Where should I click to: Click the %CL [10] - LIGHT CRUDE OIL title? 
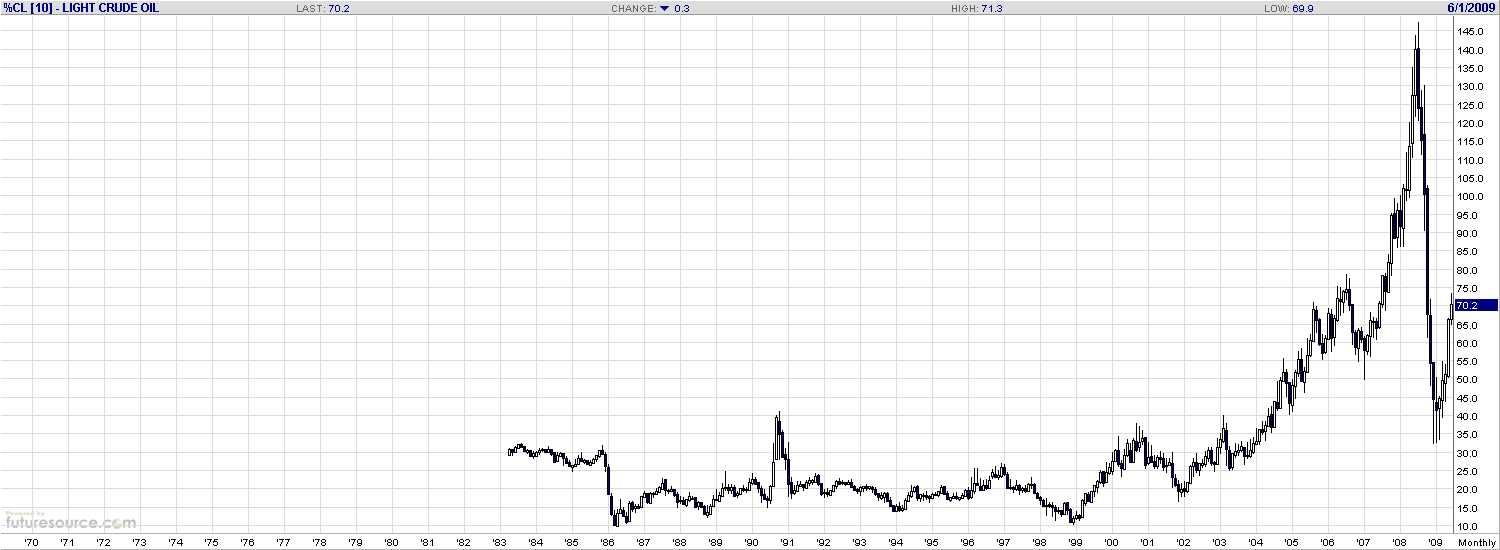pyautogui.click(x=81, y=8)
